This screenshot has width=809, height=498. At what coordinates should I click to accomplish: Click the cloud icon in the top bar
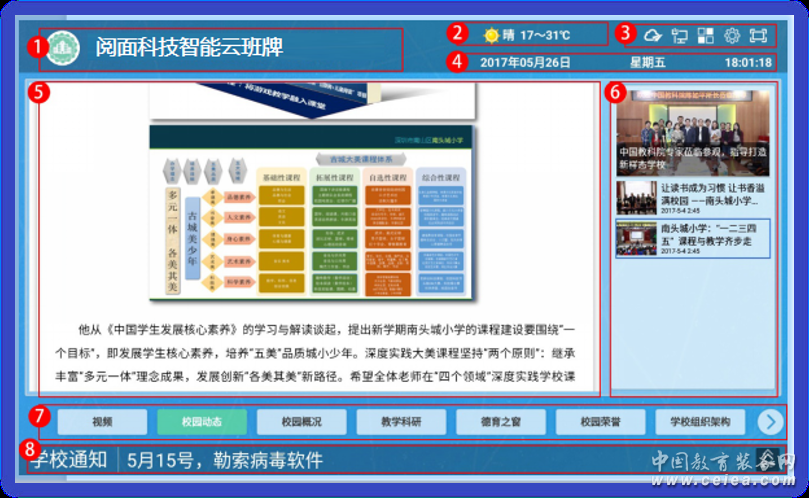653,36
